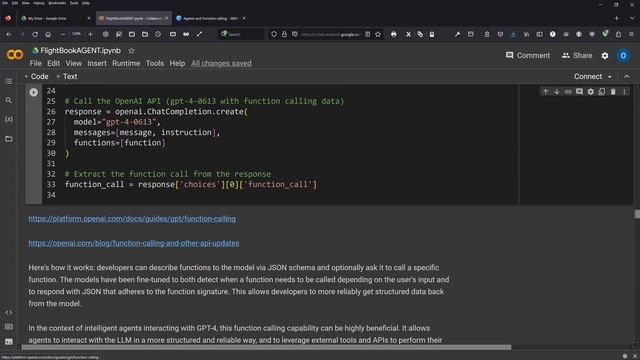Open the View menu in Colab
Screen dimensions: 640x360
(73, 63)
